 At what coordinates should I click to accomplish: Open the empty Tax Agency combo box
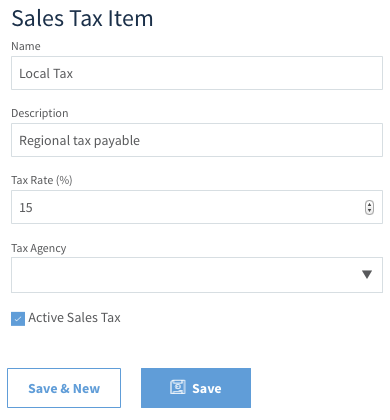click(x=197, y=275)
